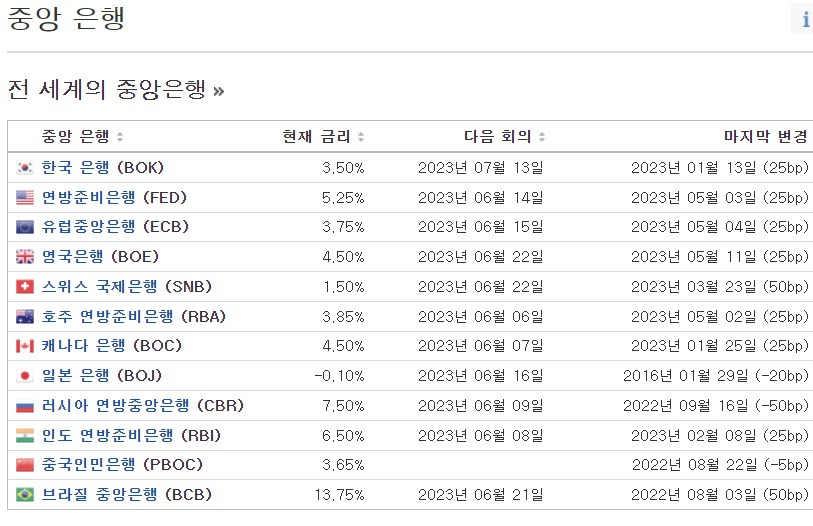Click RBA next meeting 2023년 06월 06일

point(481,317)
